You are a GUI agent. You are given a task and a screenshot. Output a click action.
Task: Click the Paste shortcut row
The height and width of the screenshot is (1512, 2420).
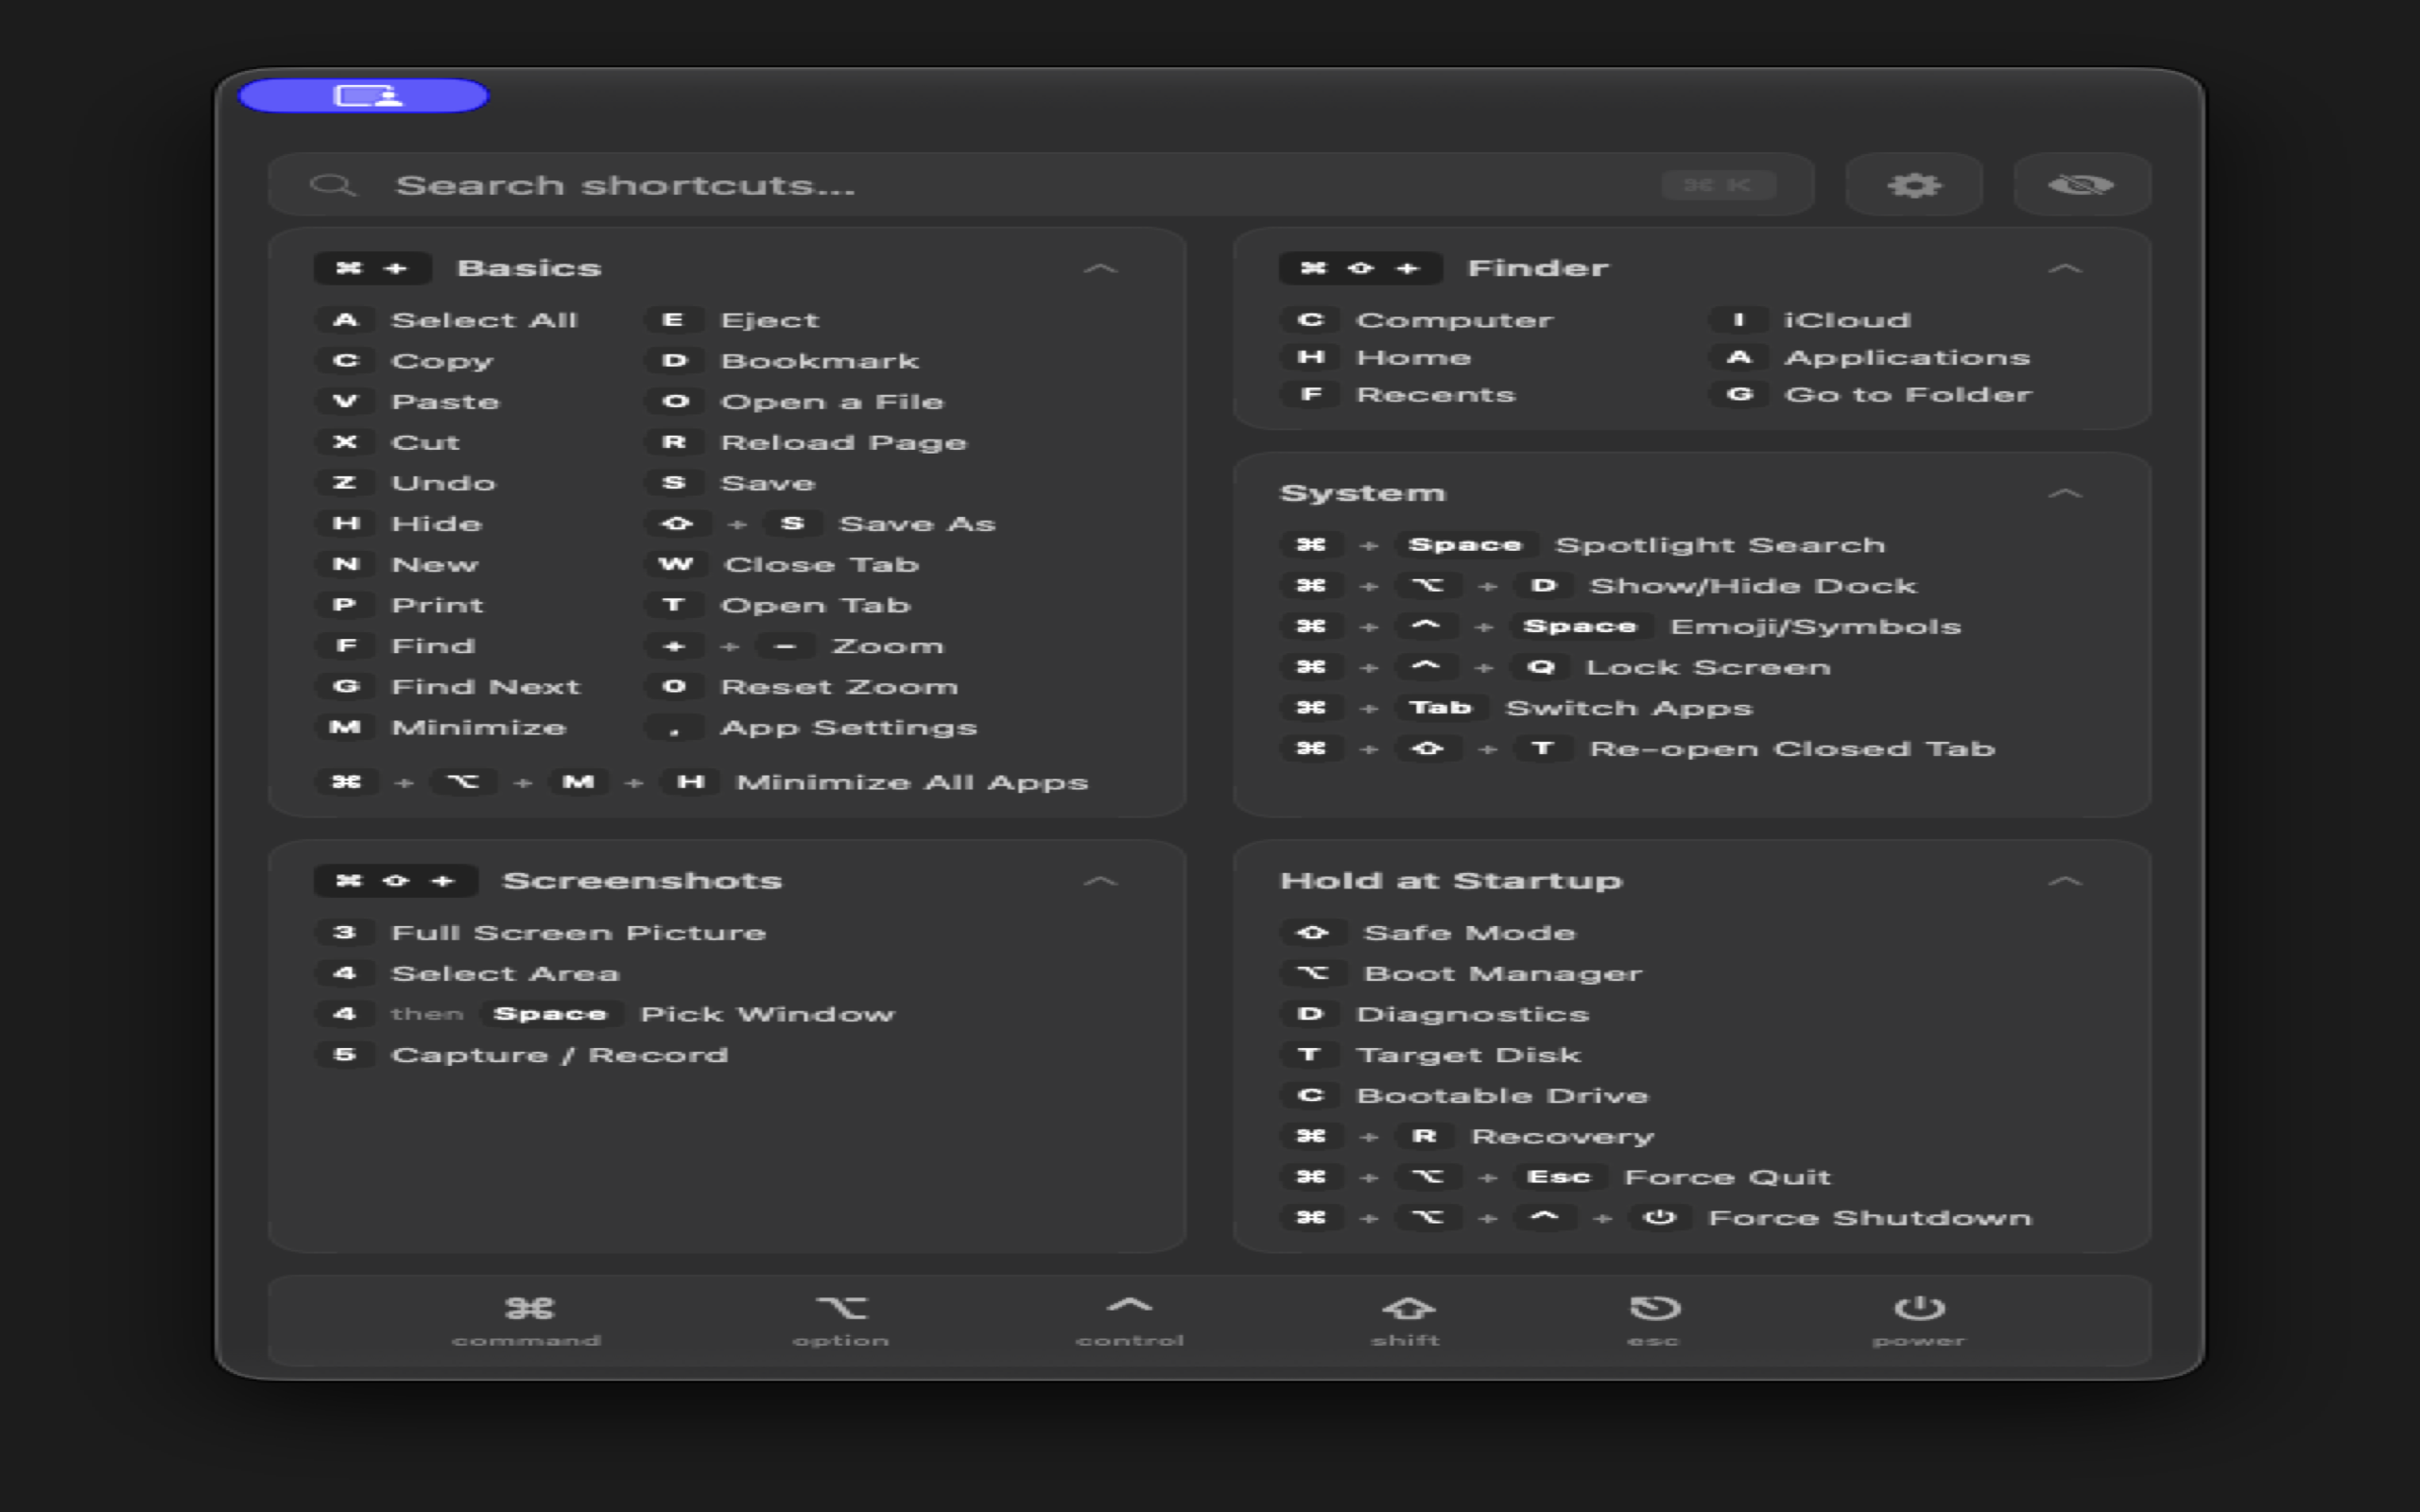point(408,402)
